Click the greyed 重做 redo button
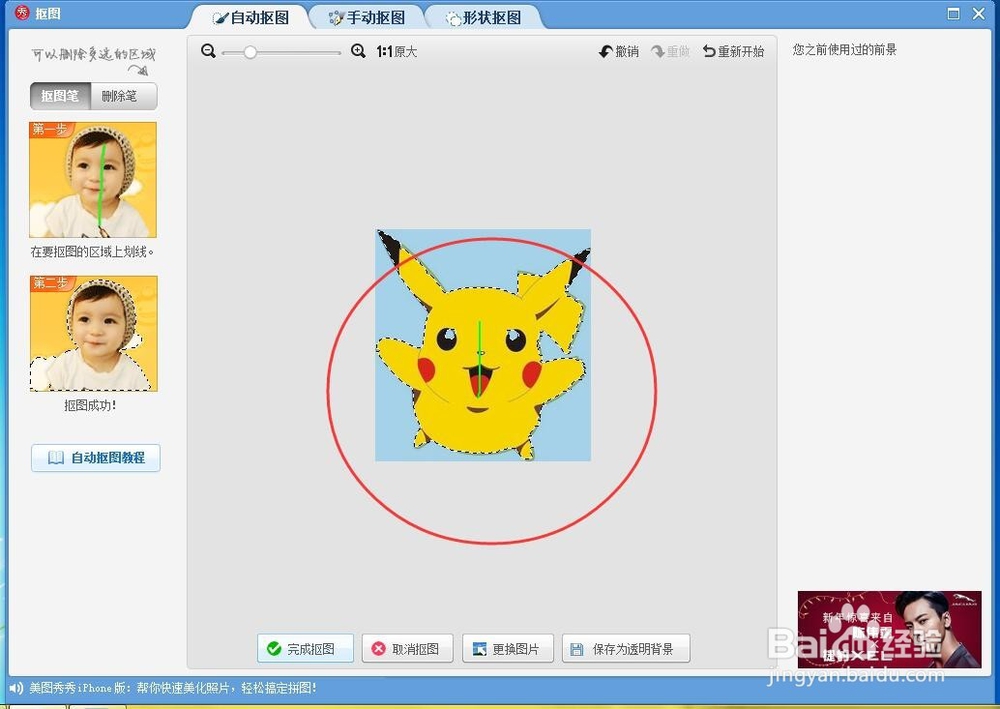The width and height of the screenshot is (1000, 709). [x=670, y=52]
